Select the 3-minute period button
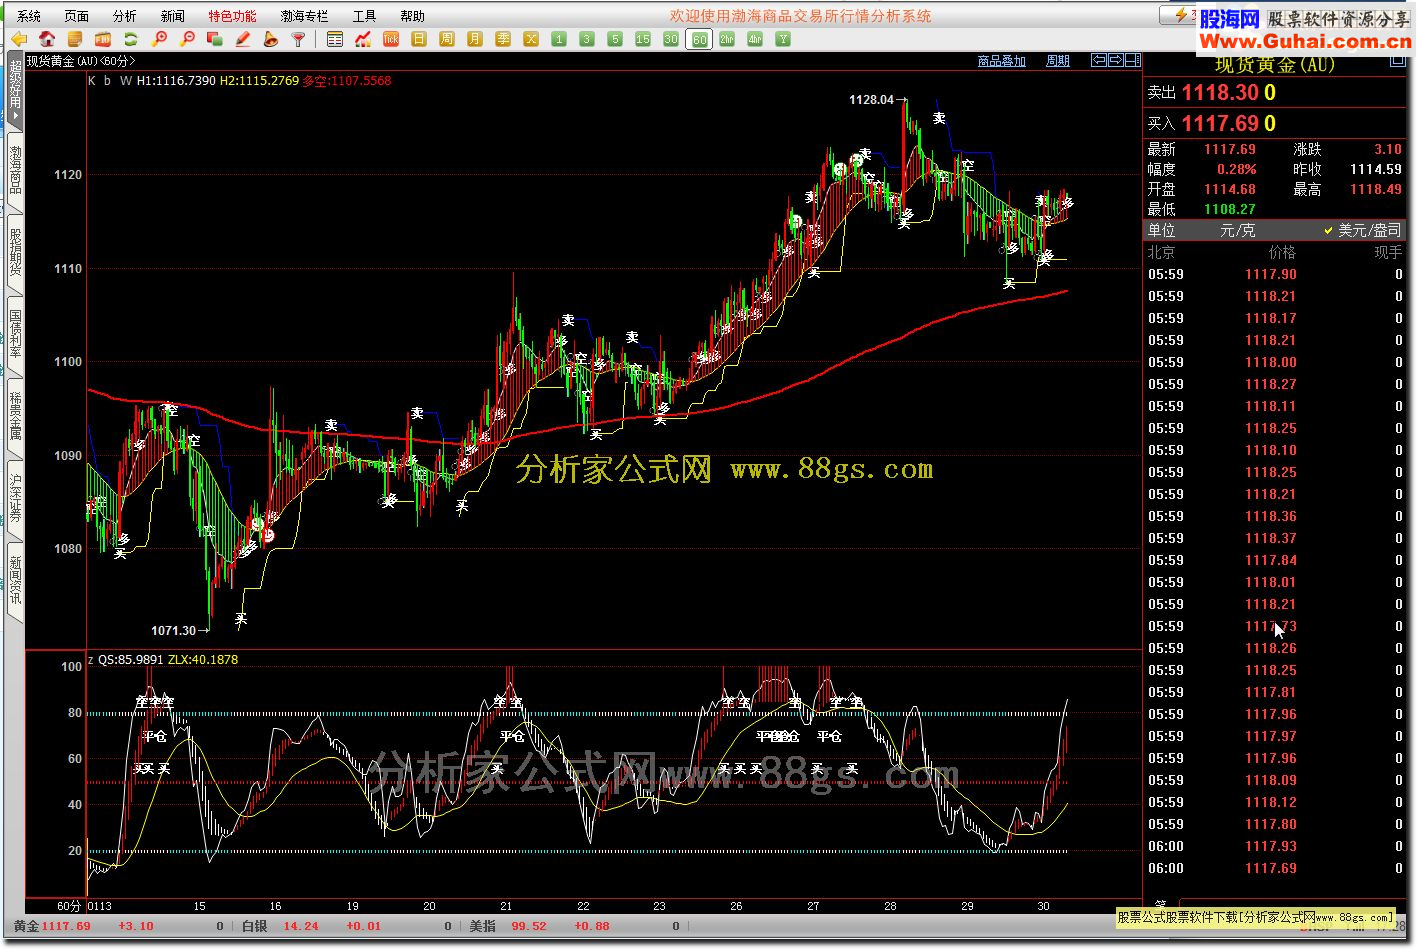This screenshot has width=1418, height=950. [x=587, y=39]
